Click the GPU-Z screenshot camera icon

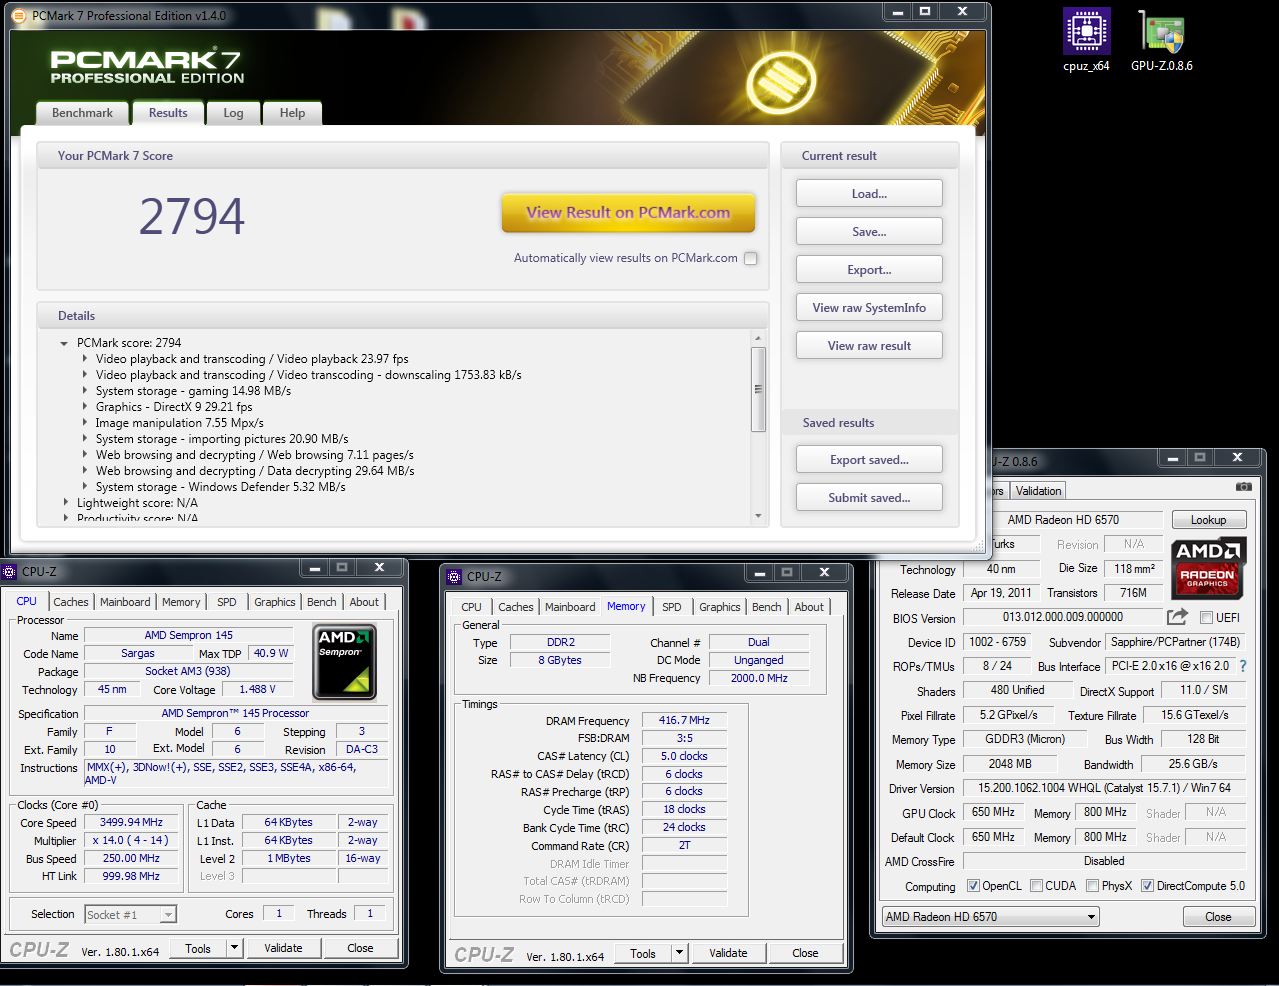click(x=1243, y=487)
